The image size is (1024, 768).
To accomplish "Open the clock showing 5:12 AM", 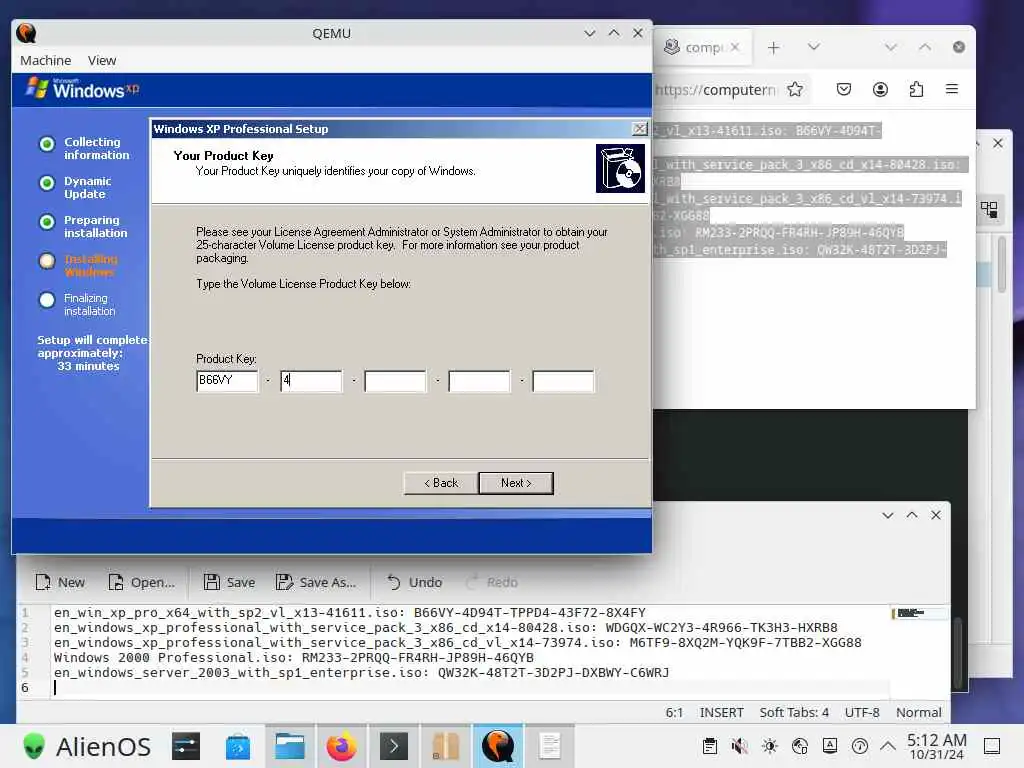I will [x=936, y=746].
